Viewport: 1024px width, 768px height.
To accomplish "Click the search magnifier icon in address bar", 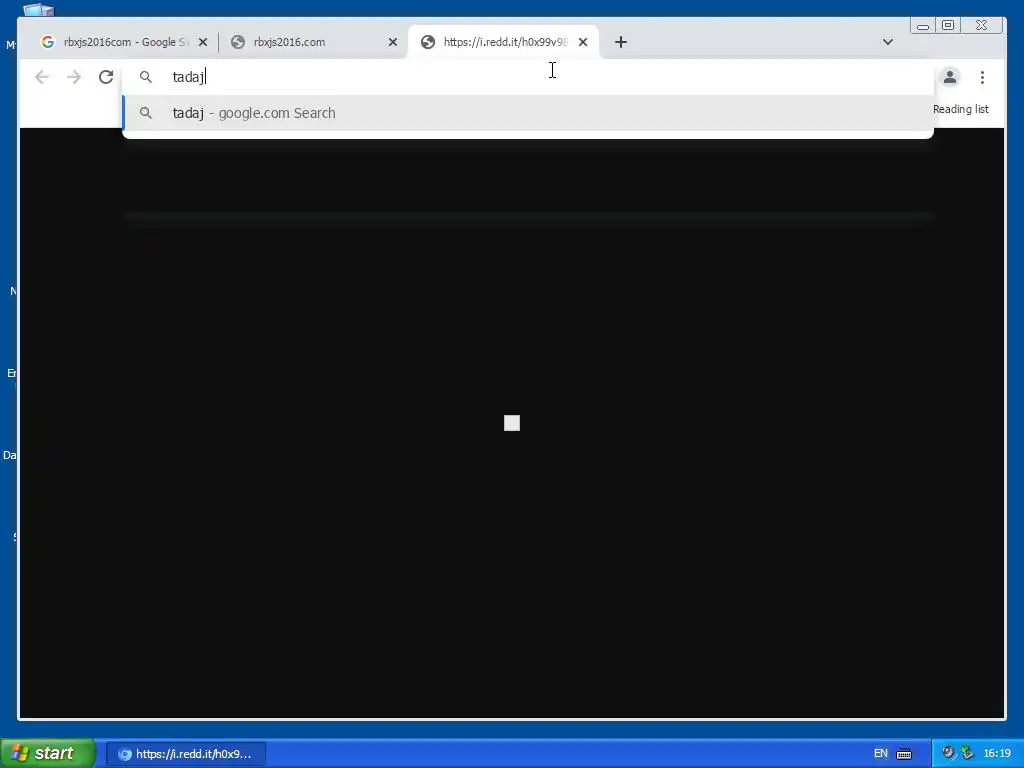I will [146, 77].
